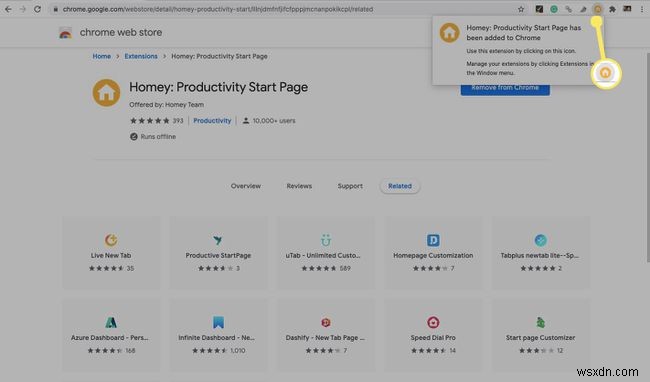650x382 pixels.
Task: Switch to the Support tab
Action: point(350,186)
